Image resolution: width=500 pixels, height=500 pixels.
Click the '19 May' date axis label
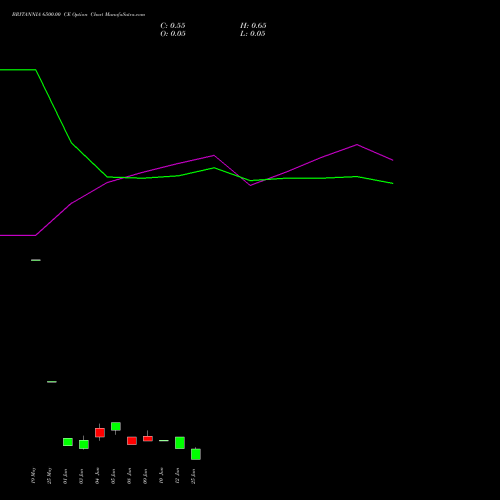(33, 476)
